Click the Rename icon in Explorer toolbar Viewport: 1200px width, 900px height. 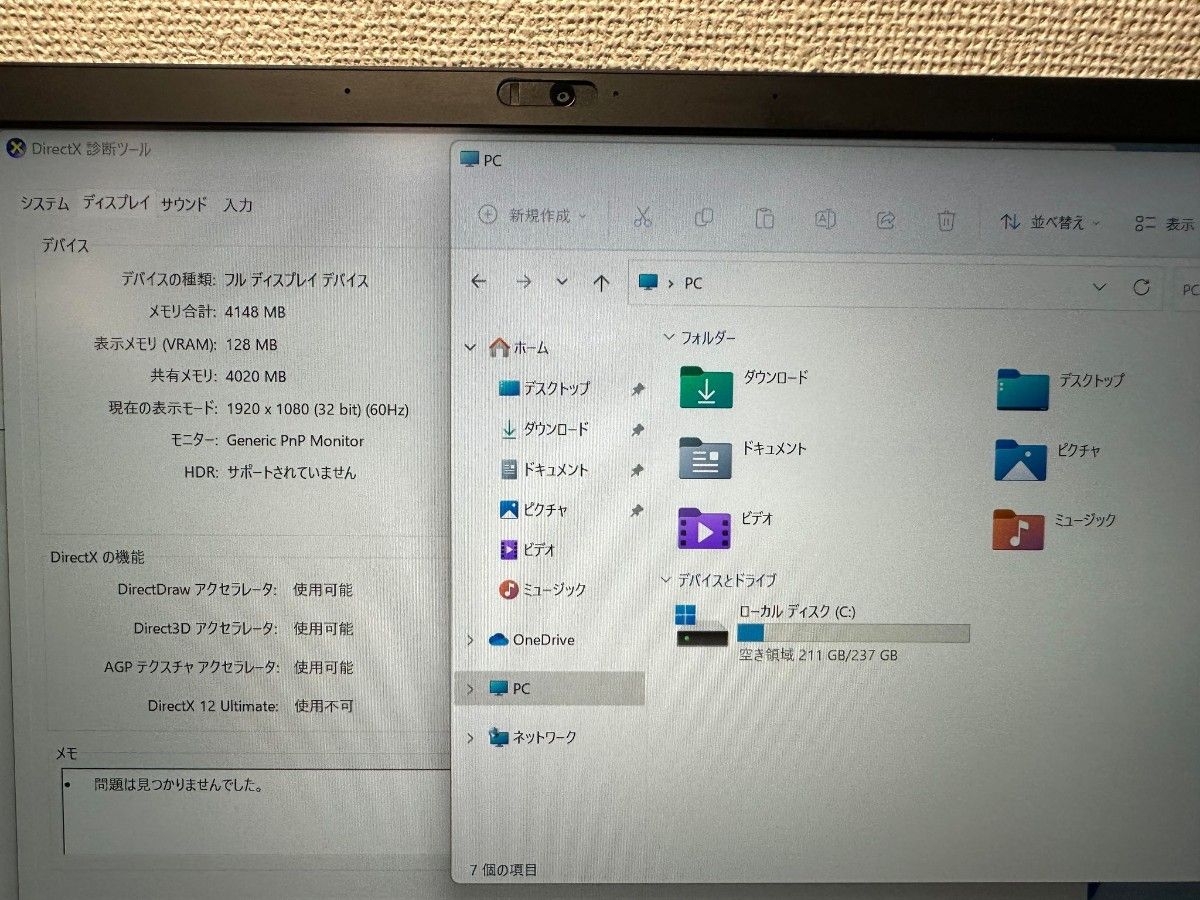(x=825, y=219)
